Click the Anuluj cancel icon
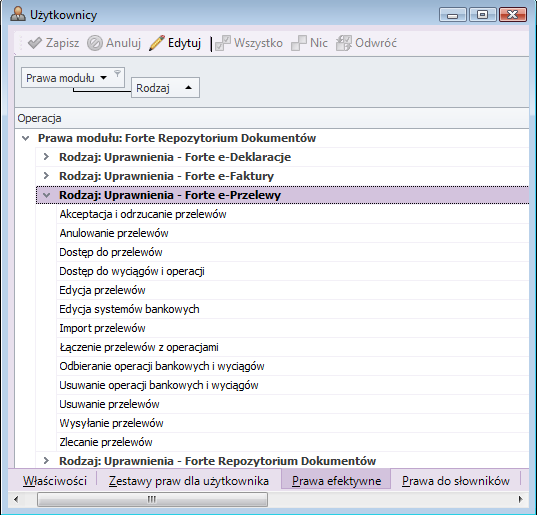The height and width of the screenshot is (515, 537). pos(95,43)
